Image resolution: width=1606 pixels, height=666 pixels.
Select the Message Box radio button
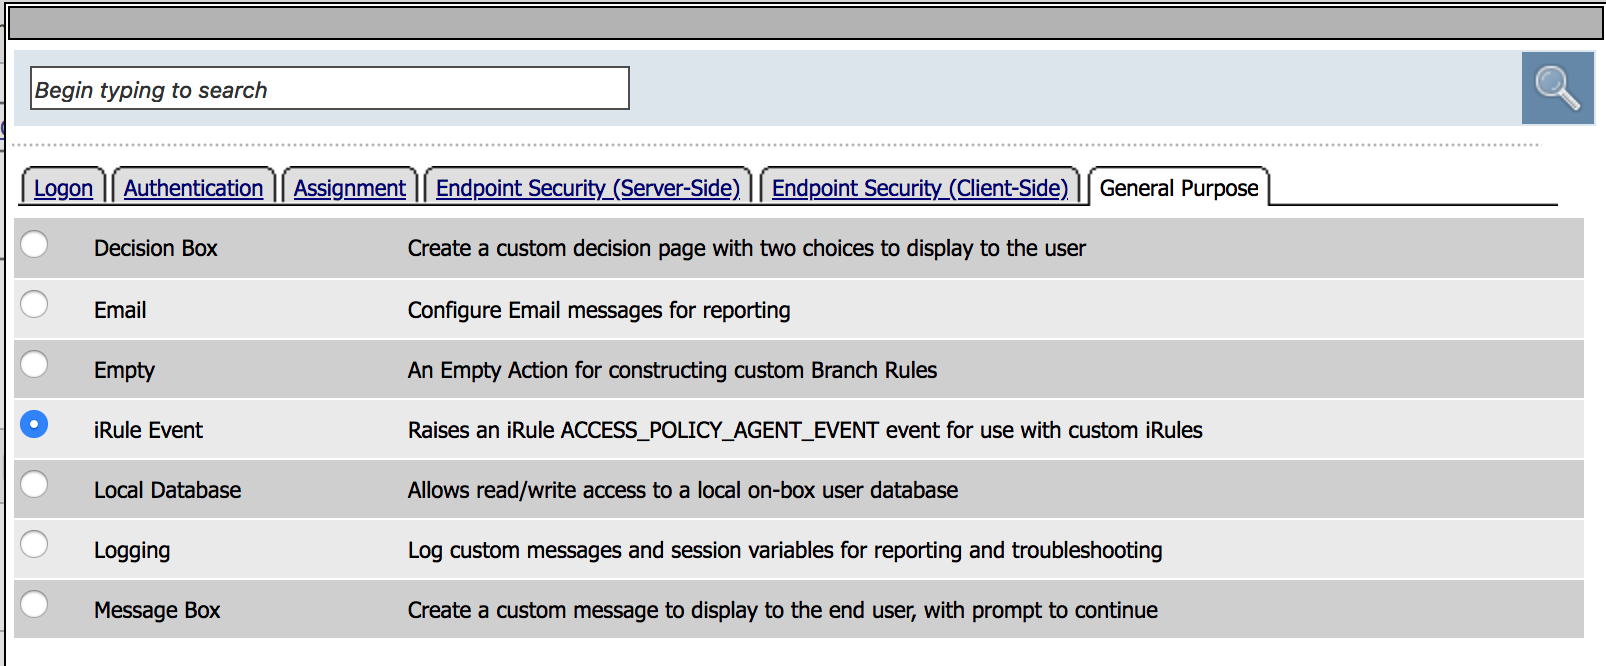tap(34, 604)
